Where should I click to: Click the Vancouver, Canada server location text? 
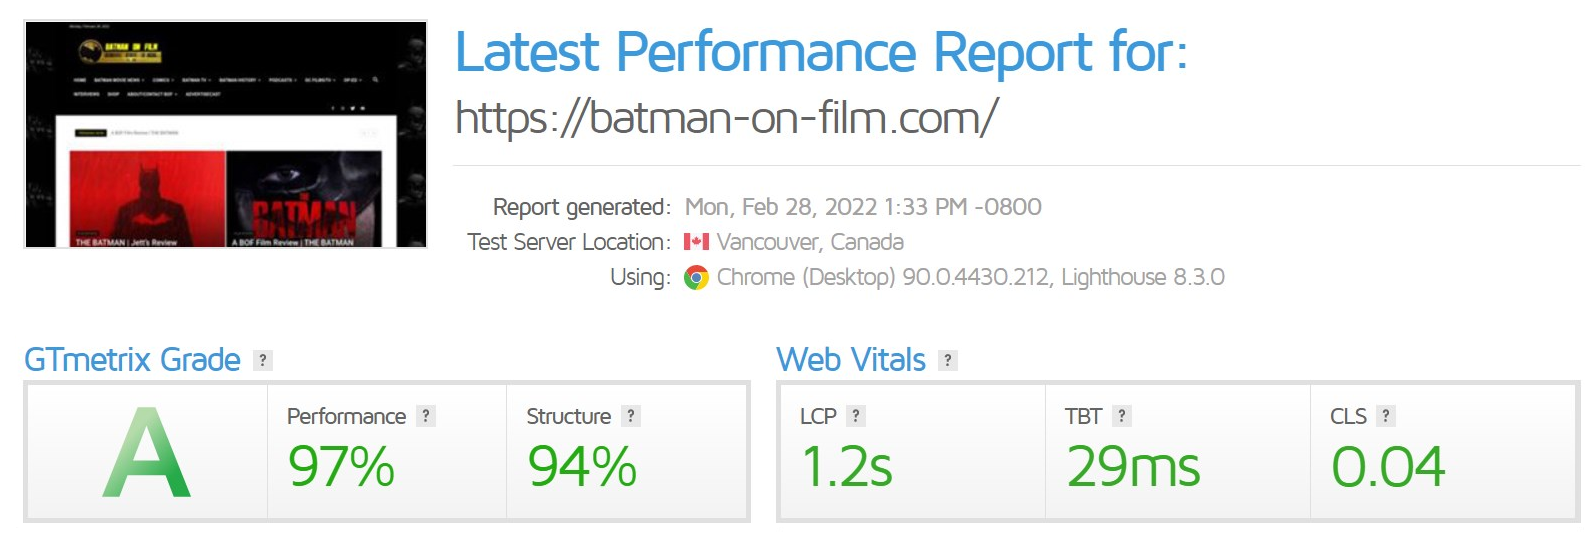[810, 242]
